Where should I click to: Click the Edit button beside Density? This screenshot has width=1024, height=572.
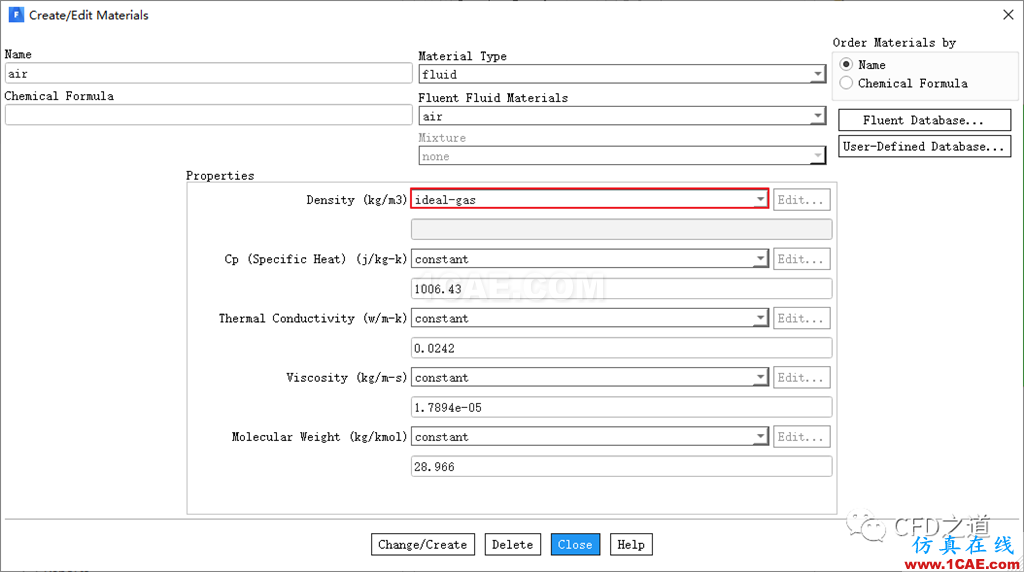point(801,200)
